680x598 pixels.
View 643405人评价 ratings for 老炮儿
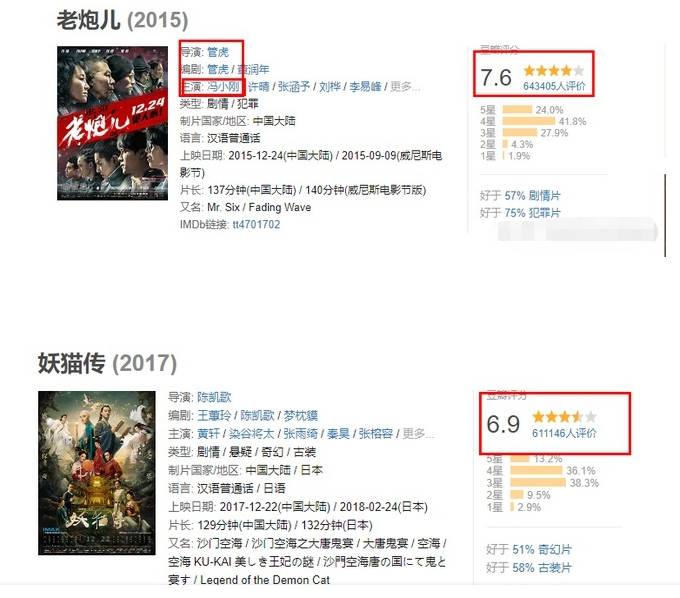(554, 86)
